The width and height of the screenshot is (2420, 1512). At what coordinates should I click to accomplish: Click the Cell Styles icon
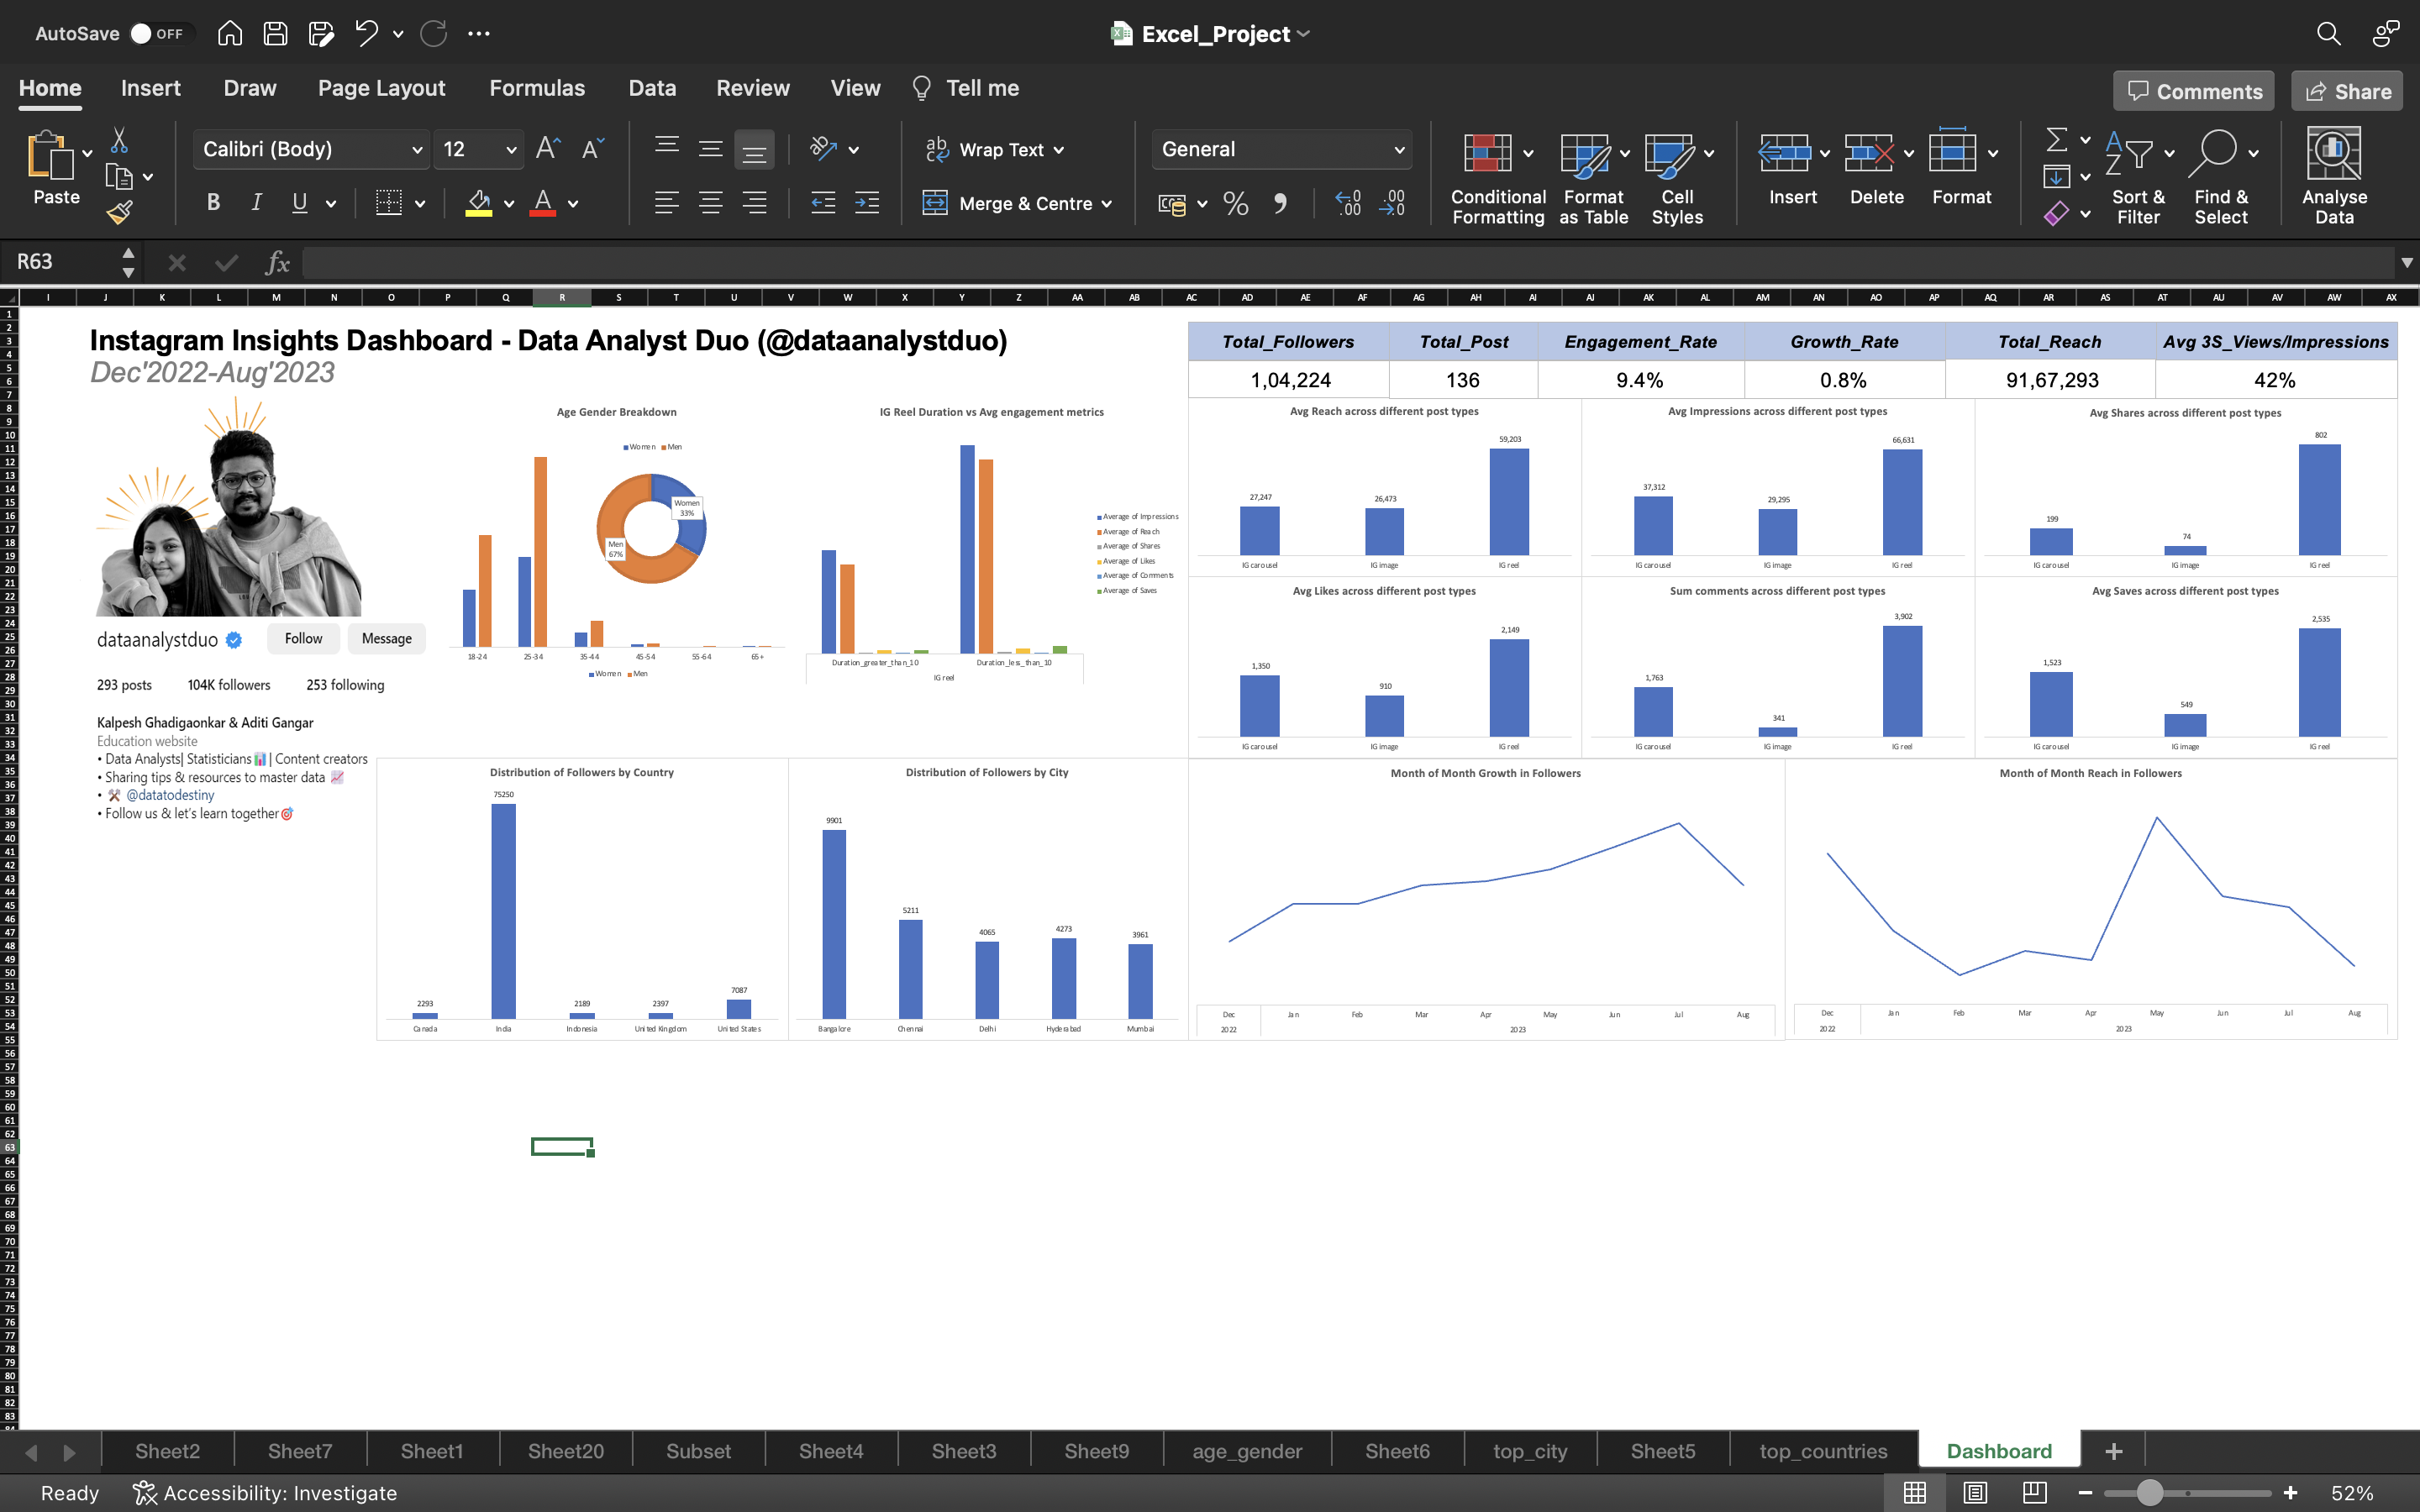point(1669,155)
